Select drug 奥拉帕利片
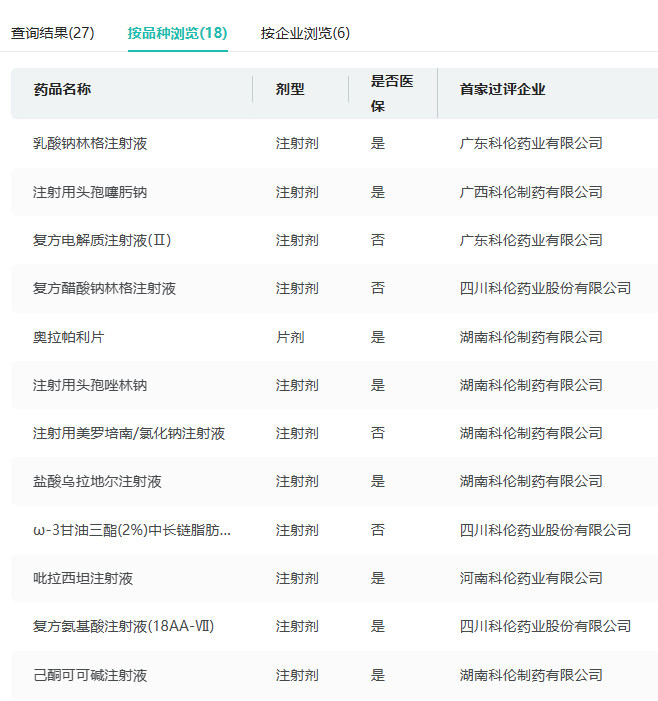 coord(69,337)
